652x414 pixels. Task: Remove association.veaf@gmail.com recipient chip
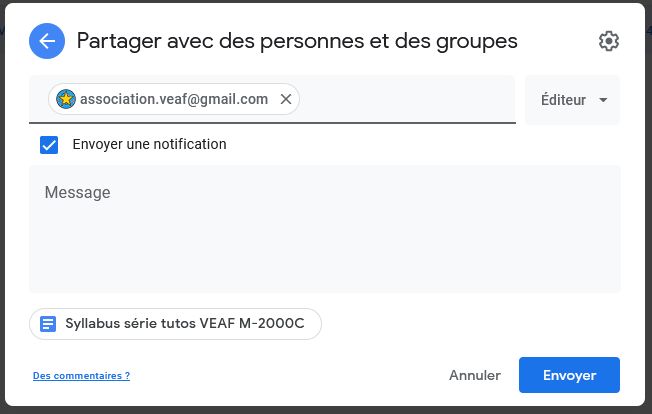point(286,99)
